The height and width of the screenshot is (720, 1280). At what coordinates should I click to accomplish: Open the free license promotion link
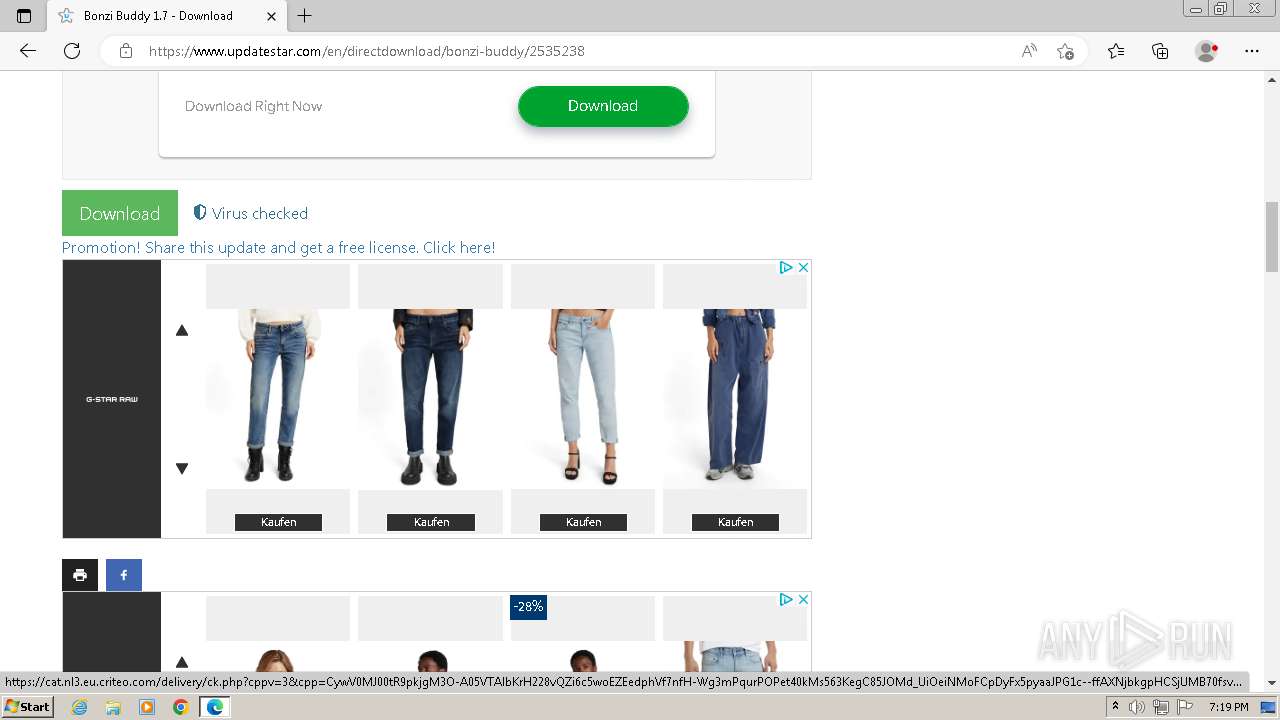279,247
